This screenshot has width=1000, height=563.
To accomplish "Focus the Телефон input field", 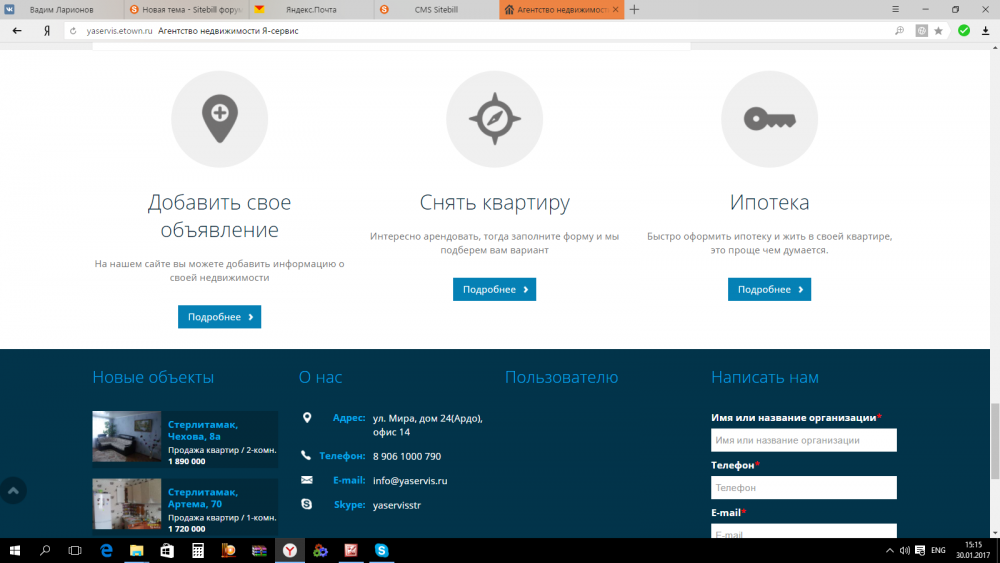I will [x=803, y=488].
